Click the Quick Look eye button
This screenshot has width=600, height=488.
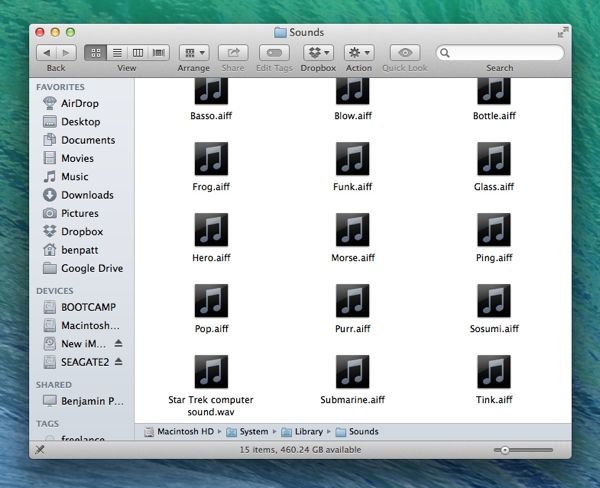pyautogui.click(x=405, y=53)
